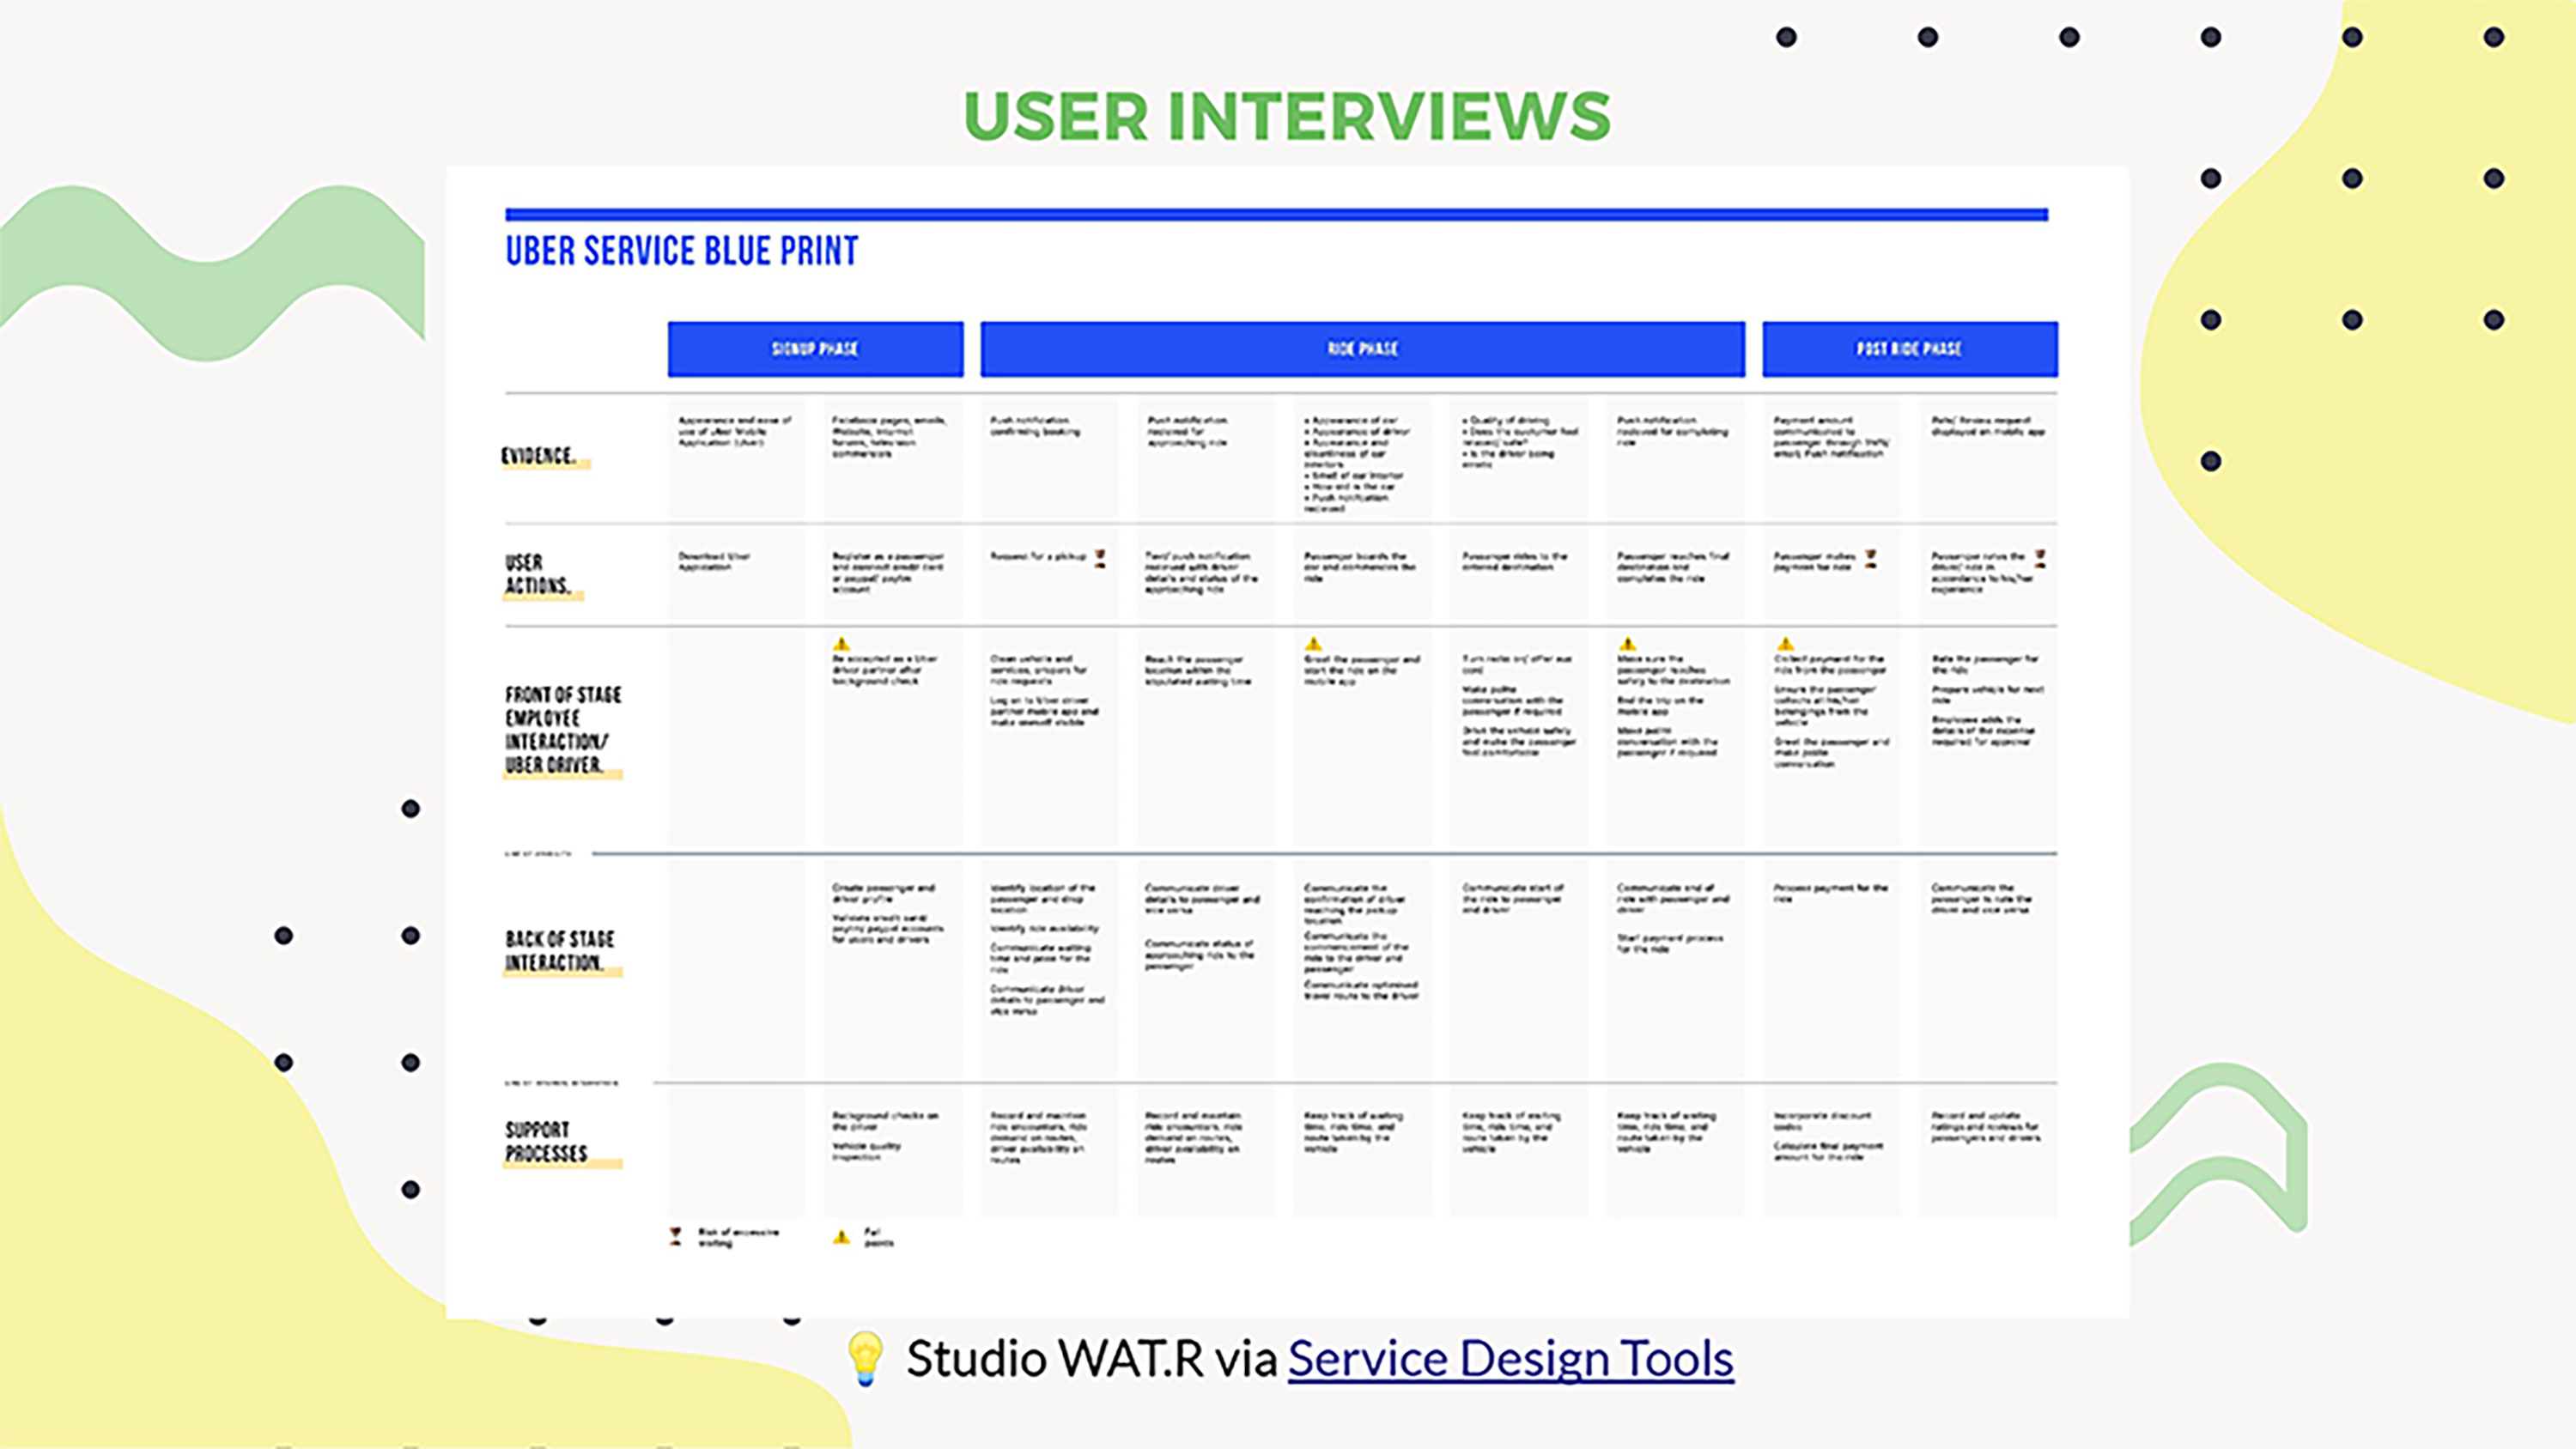Open the Service Design Tools link
Image resolution: width=2576 pixels, height=1449 pixels.
pos(1510,1359)
